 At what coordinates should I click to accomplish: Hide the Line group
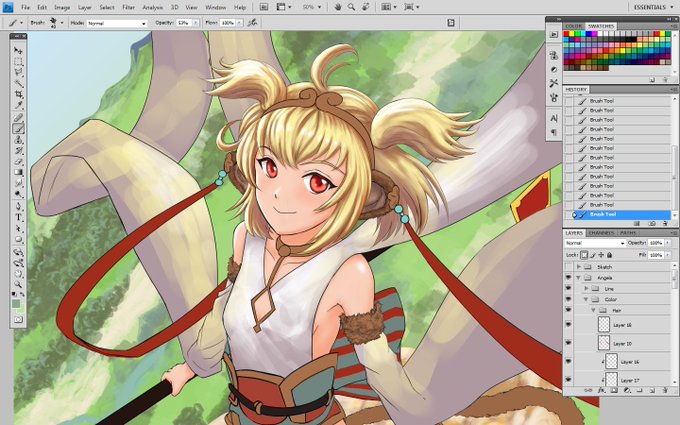(x=569, y=288)
